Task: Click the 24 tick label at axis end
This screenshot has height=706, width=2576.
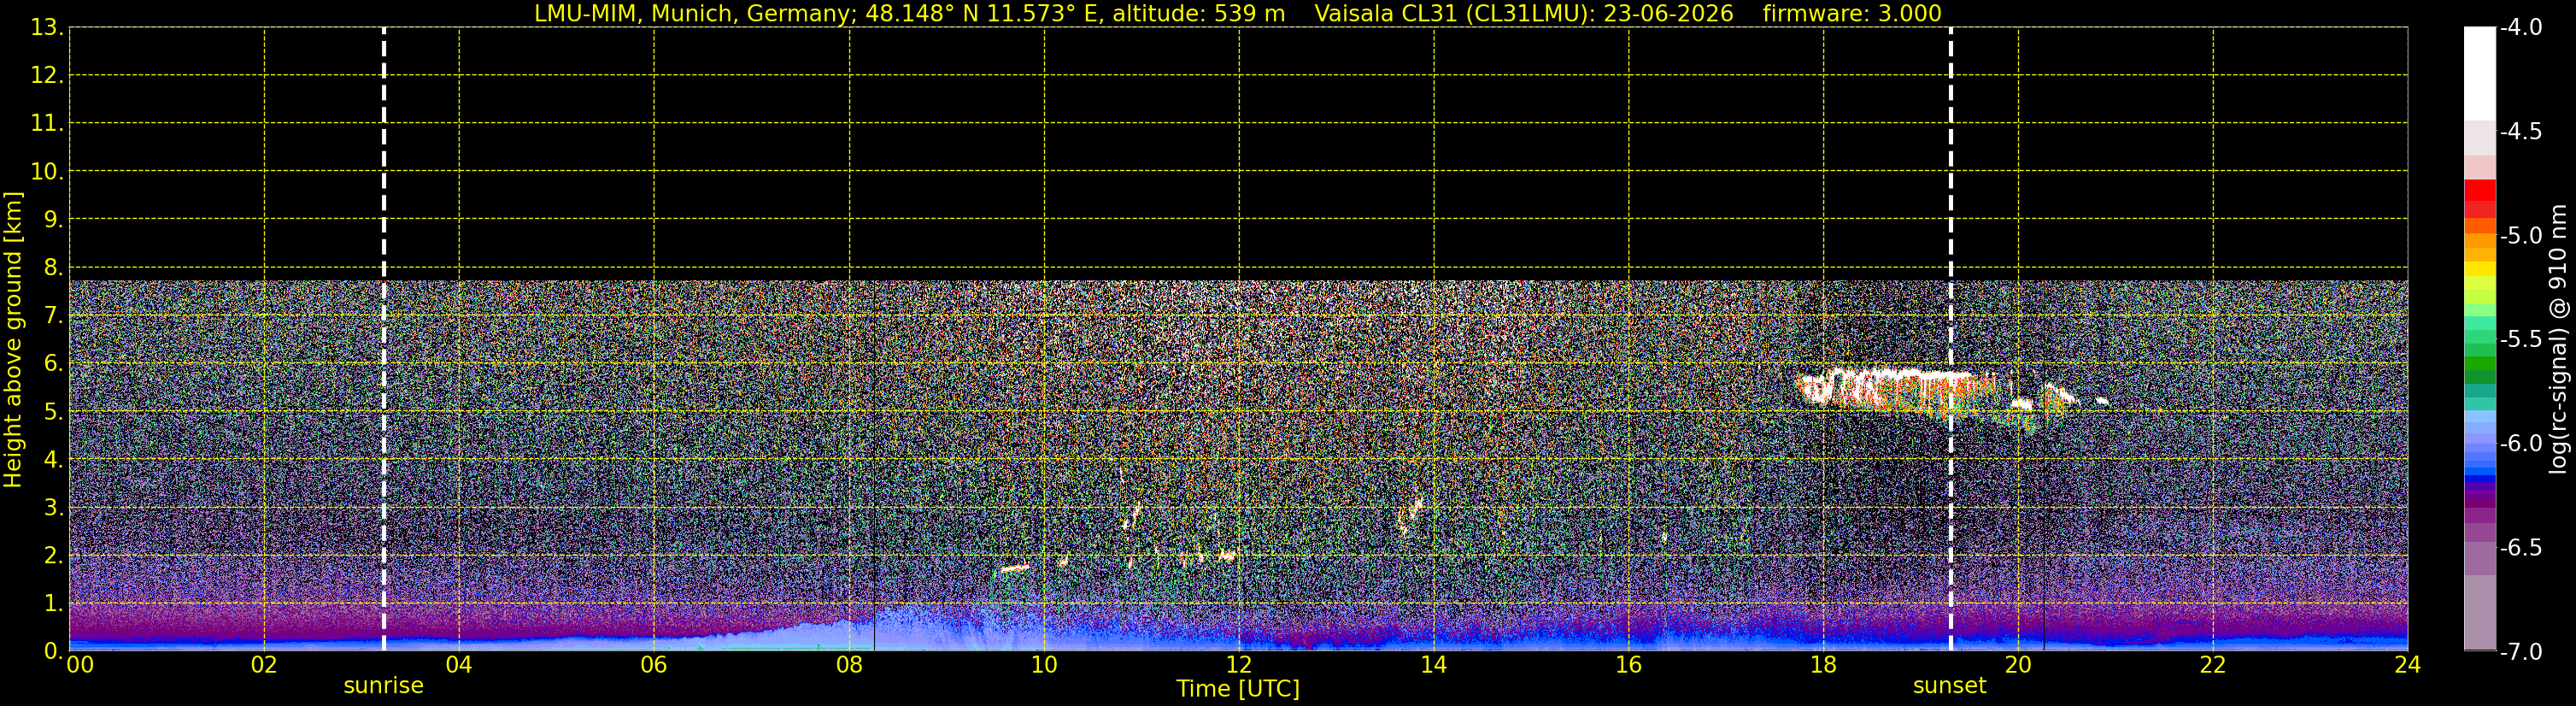Action: tap(2407, 665)
